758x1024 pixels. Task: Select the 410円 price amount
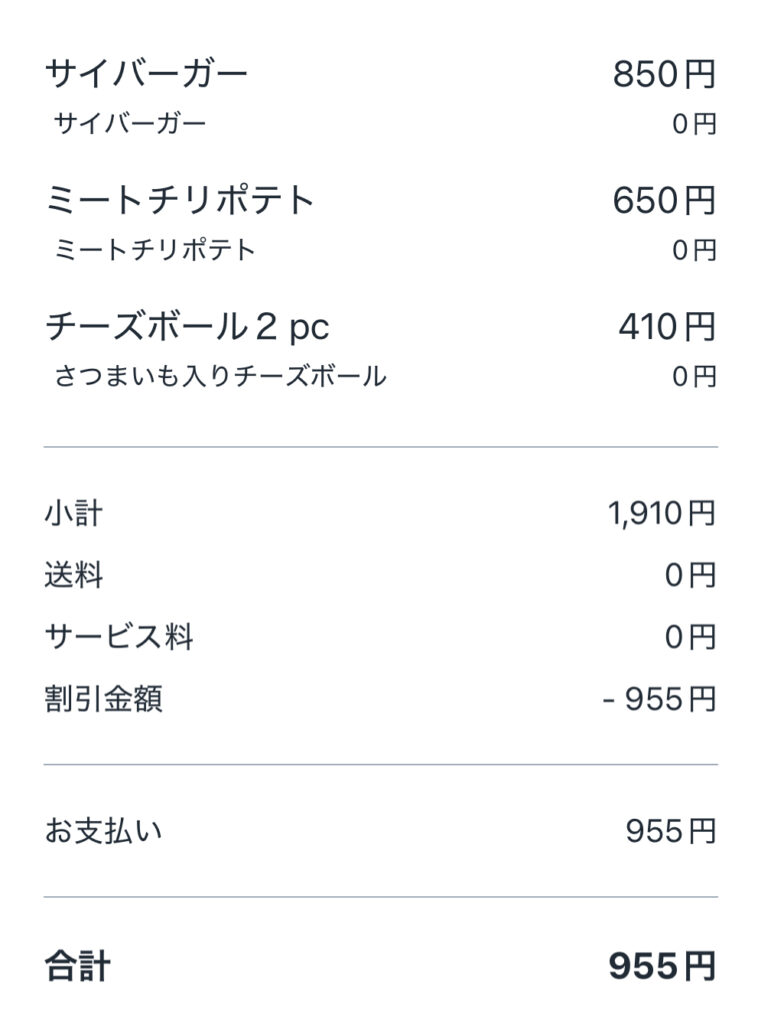(667, 327)
